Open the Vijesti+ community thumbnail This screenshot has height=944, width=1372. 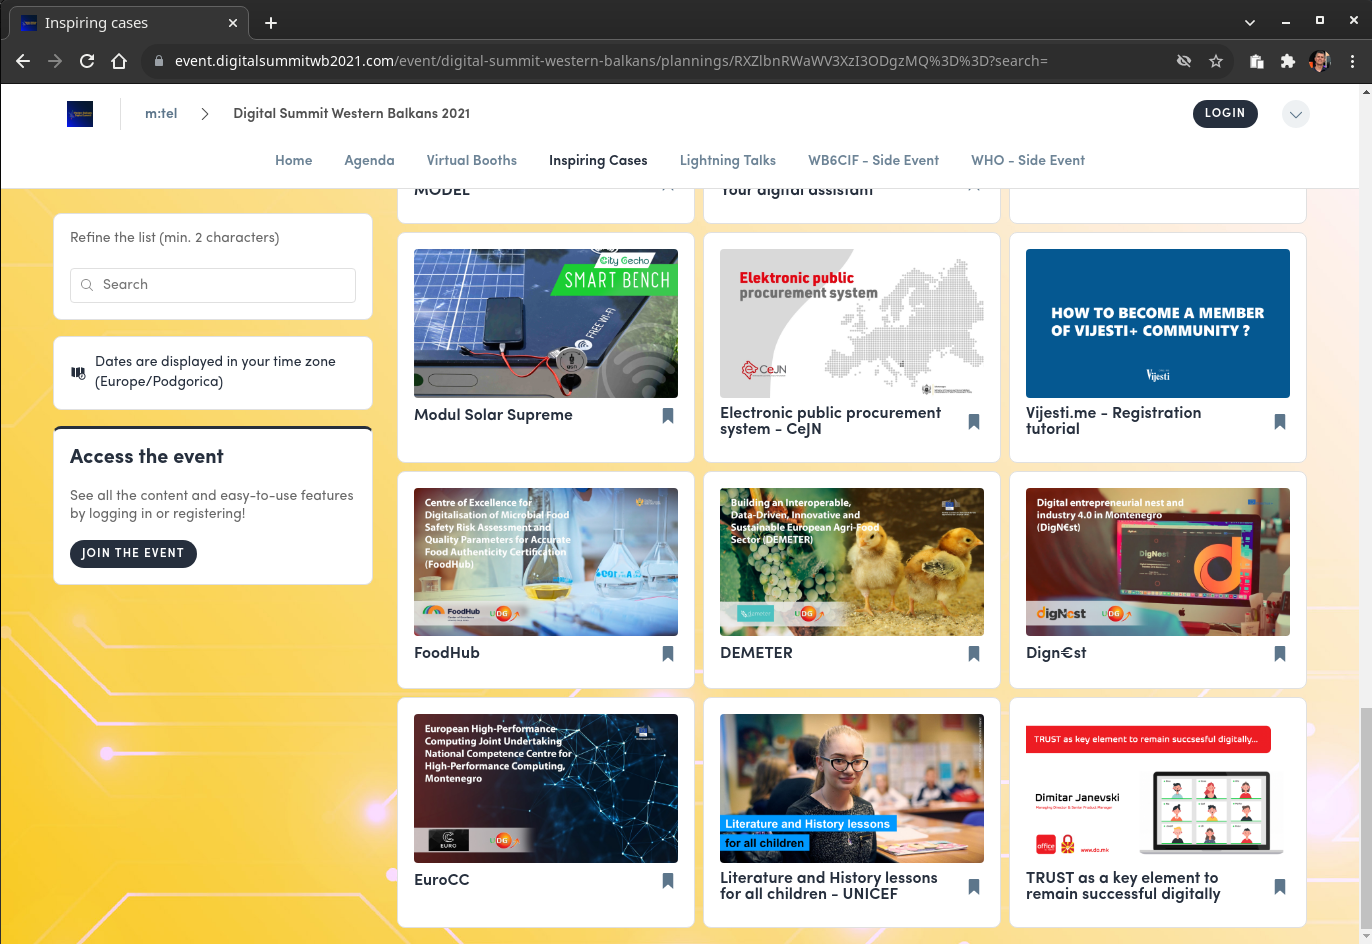pos(1158,323)
